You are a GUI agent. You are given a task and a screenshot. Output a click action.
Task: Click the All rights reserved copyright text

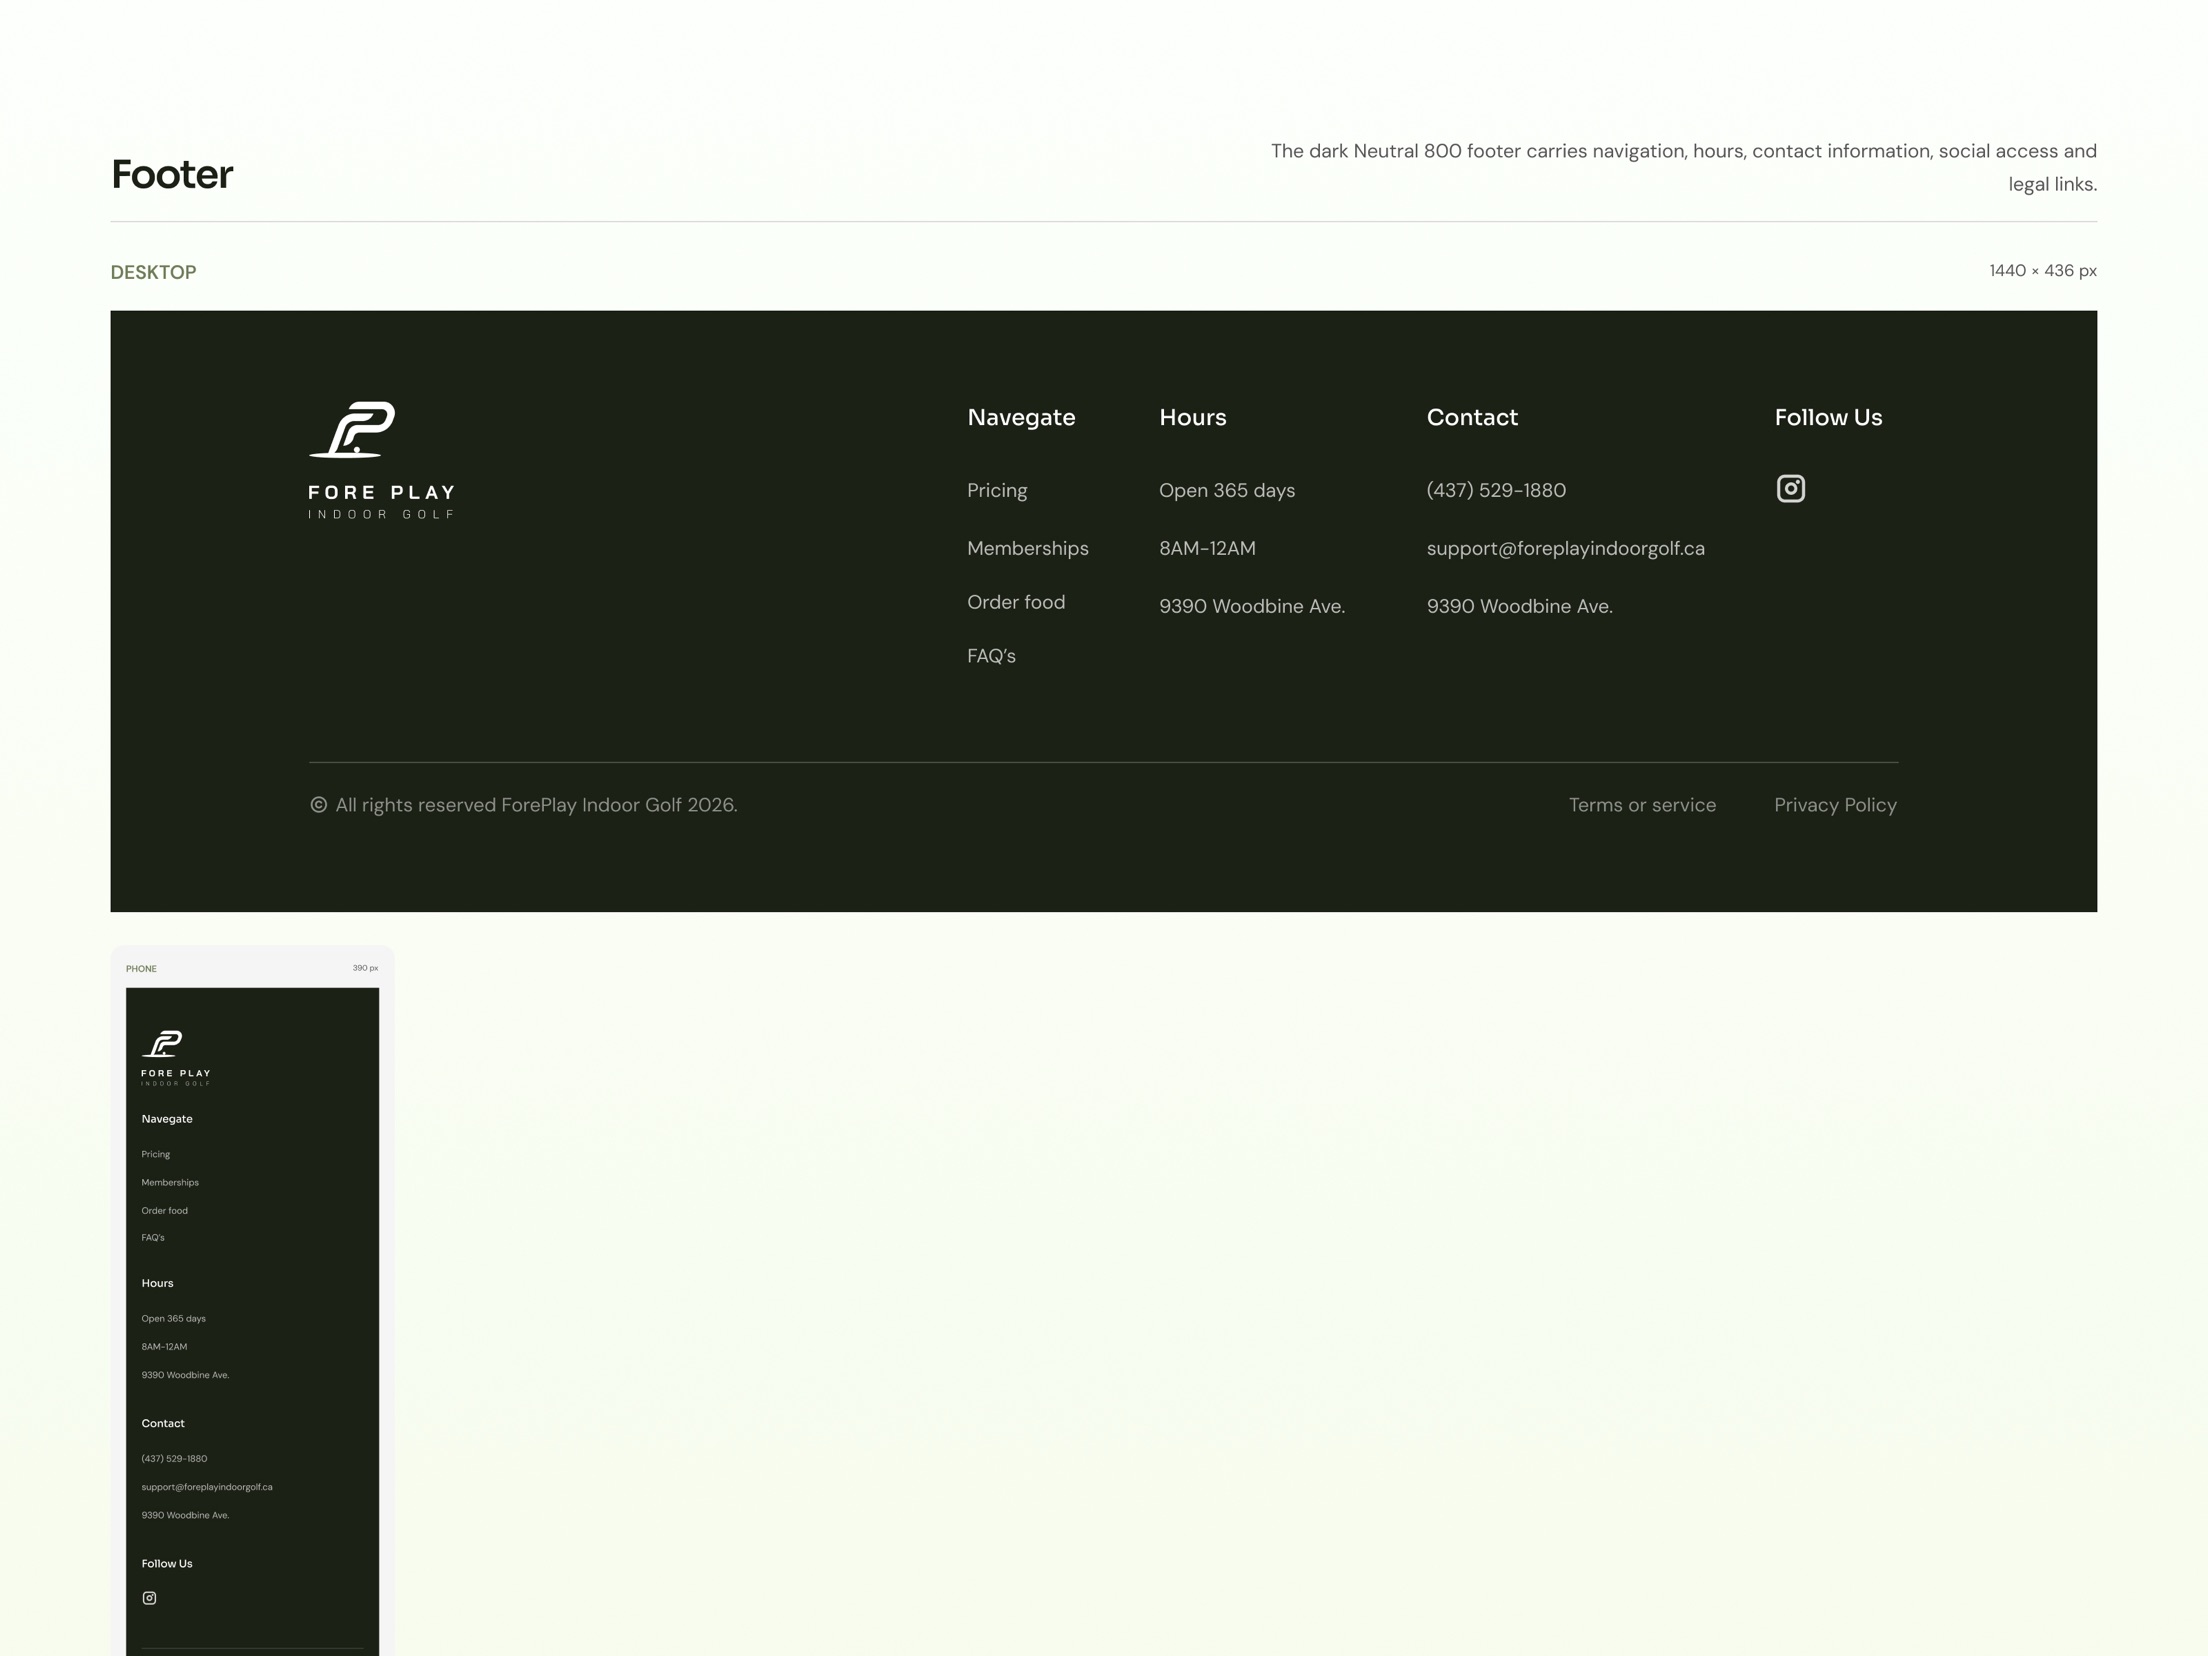click(x=536, y=805)
